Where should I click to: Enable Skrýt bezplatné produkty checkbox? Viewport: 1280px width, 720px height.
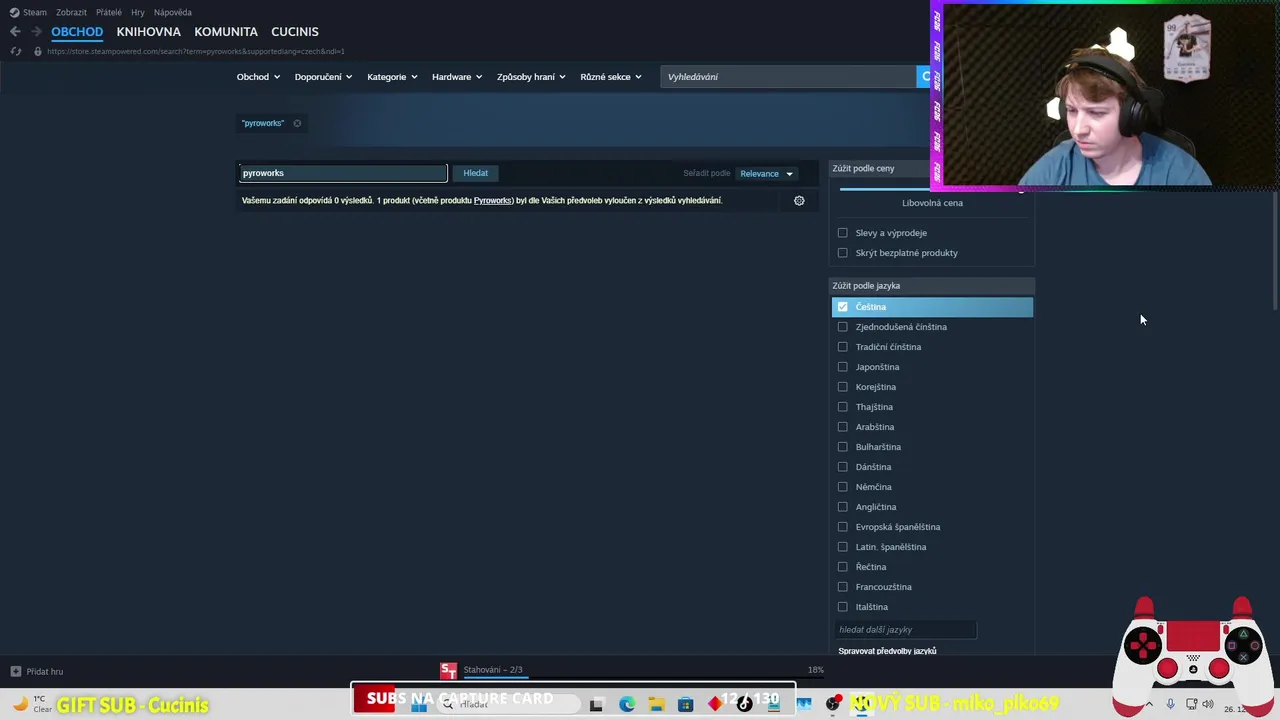pos(842,253)
